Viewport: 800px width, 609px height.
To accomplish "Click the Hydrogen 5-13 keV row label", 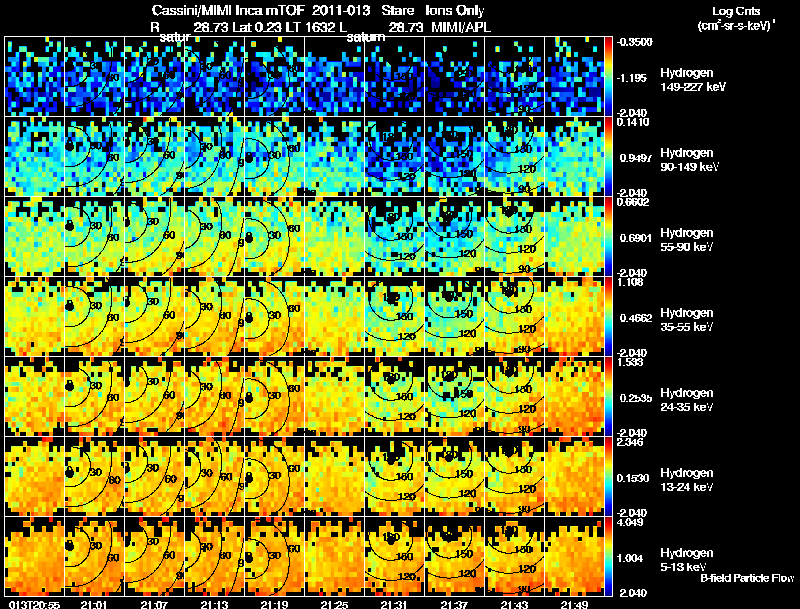I will pyautogui.click(x=687, y=560).
